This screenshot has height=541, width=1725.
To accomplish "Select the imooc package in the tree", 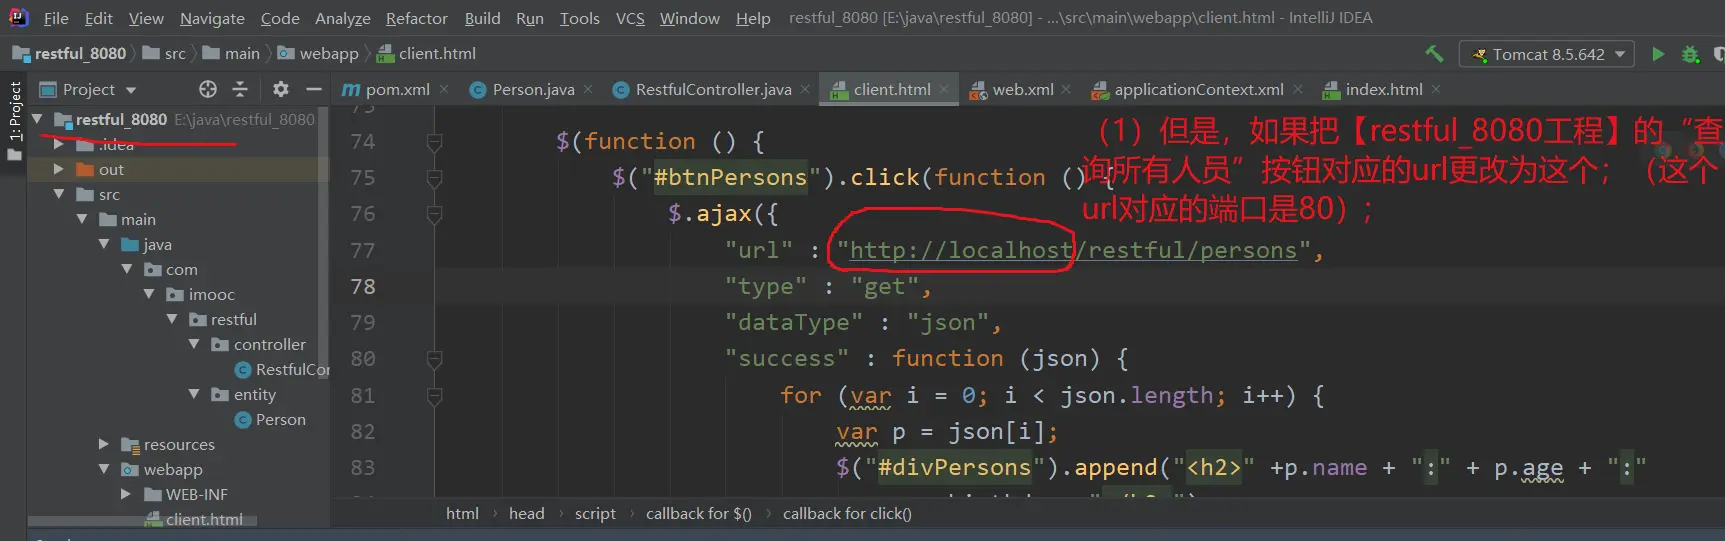I will 200,295.
